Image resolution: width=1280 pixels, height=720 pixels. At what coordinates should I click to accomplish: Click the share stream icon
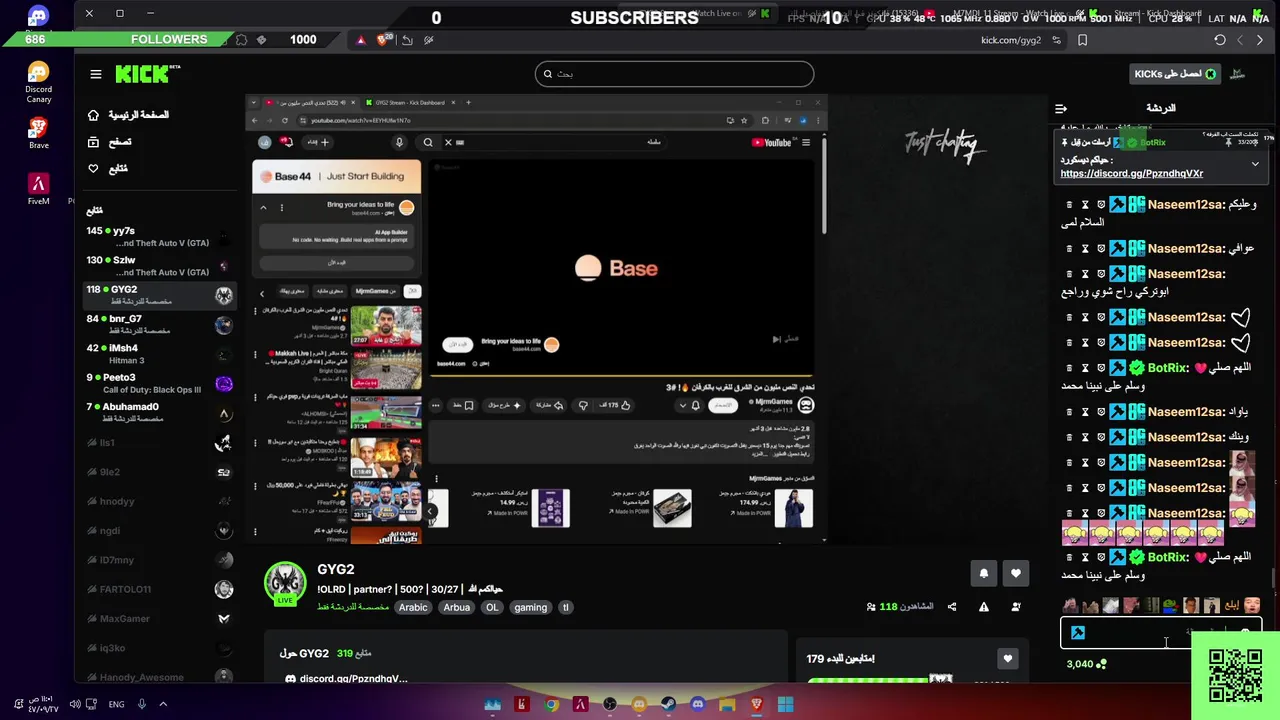[x=951, y=607]
